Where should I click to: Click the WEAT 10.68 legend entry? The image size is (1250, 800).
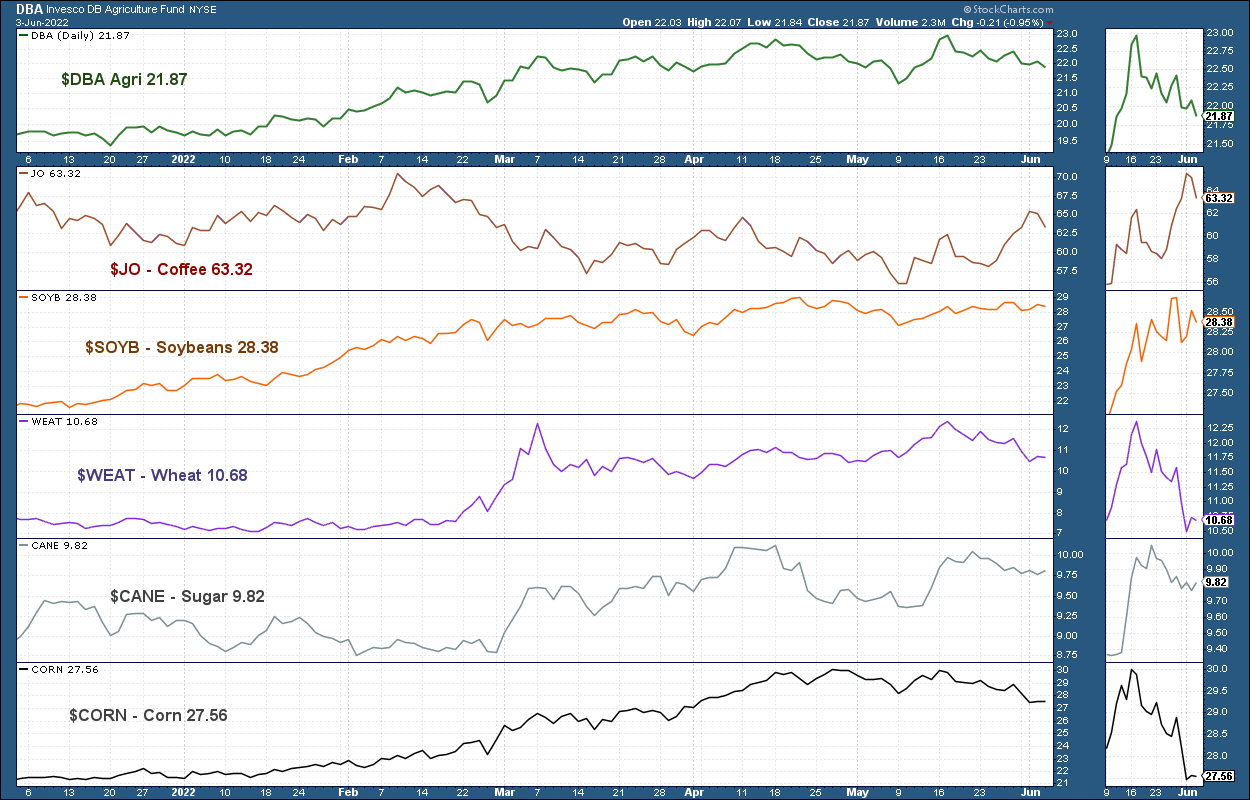coord(64,421)
